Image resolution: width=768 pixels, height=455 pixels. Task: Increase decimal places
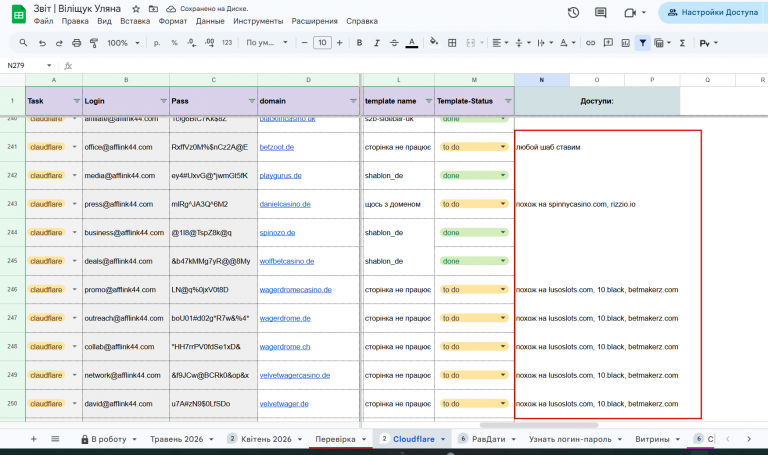pos(209,43)
